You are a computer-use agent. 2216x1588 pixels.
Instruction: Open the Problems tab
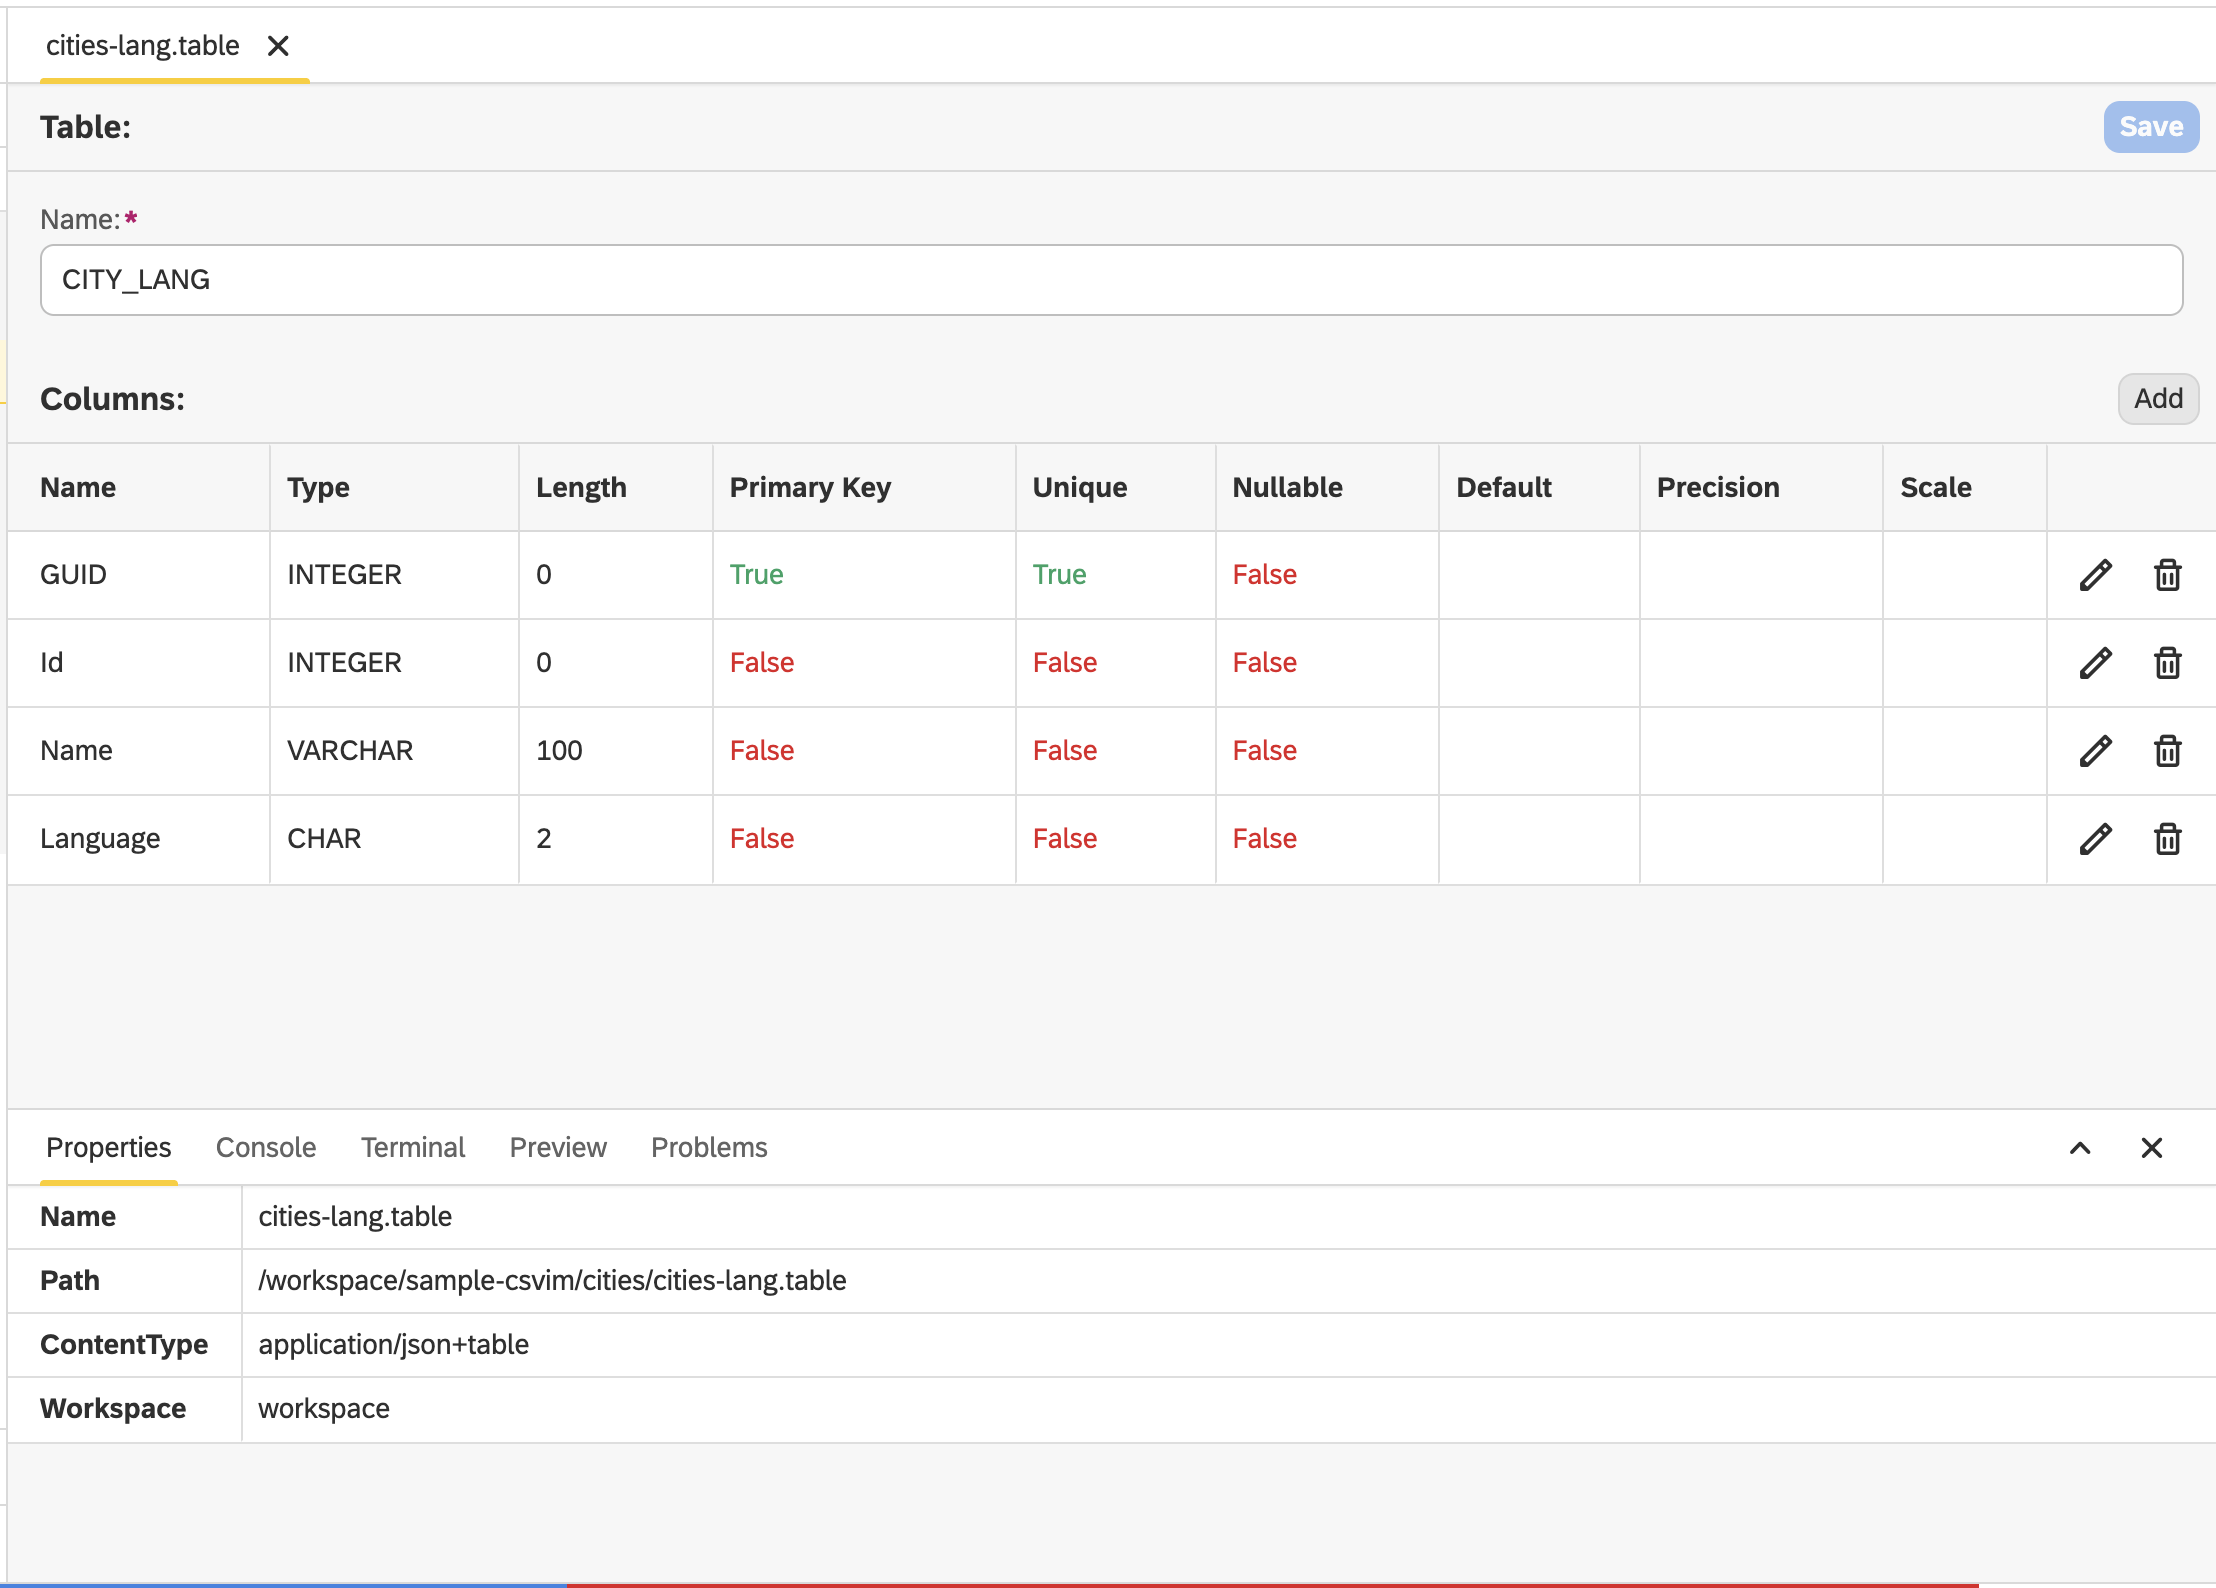tap(709, 1147)
